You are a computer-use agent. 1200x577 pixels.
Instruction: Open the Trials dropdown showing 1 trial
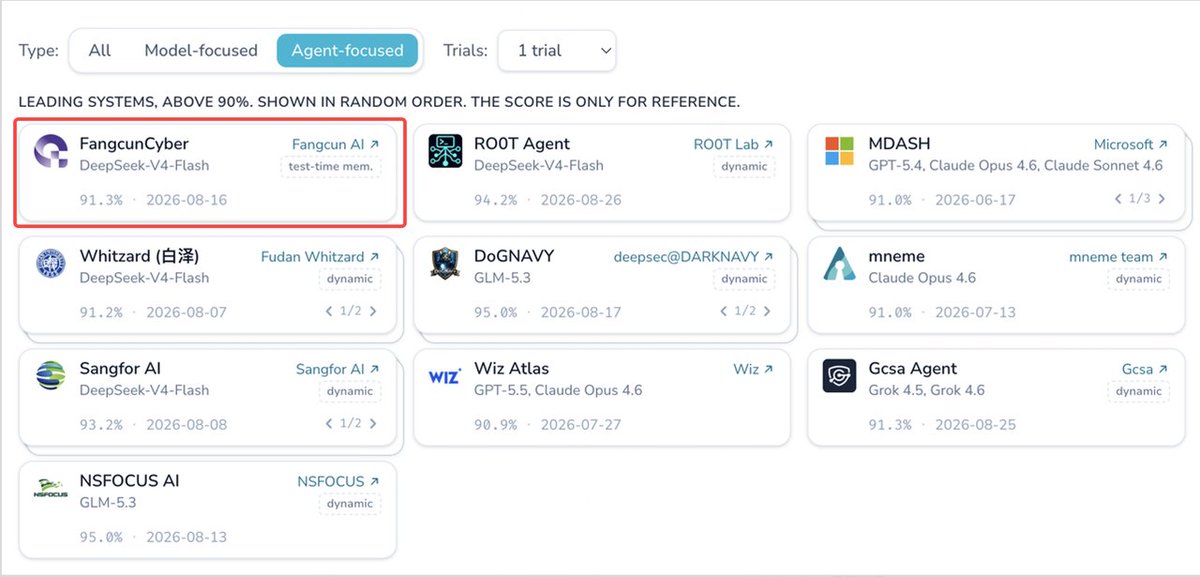click(557, 50)
